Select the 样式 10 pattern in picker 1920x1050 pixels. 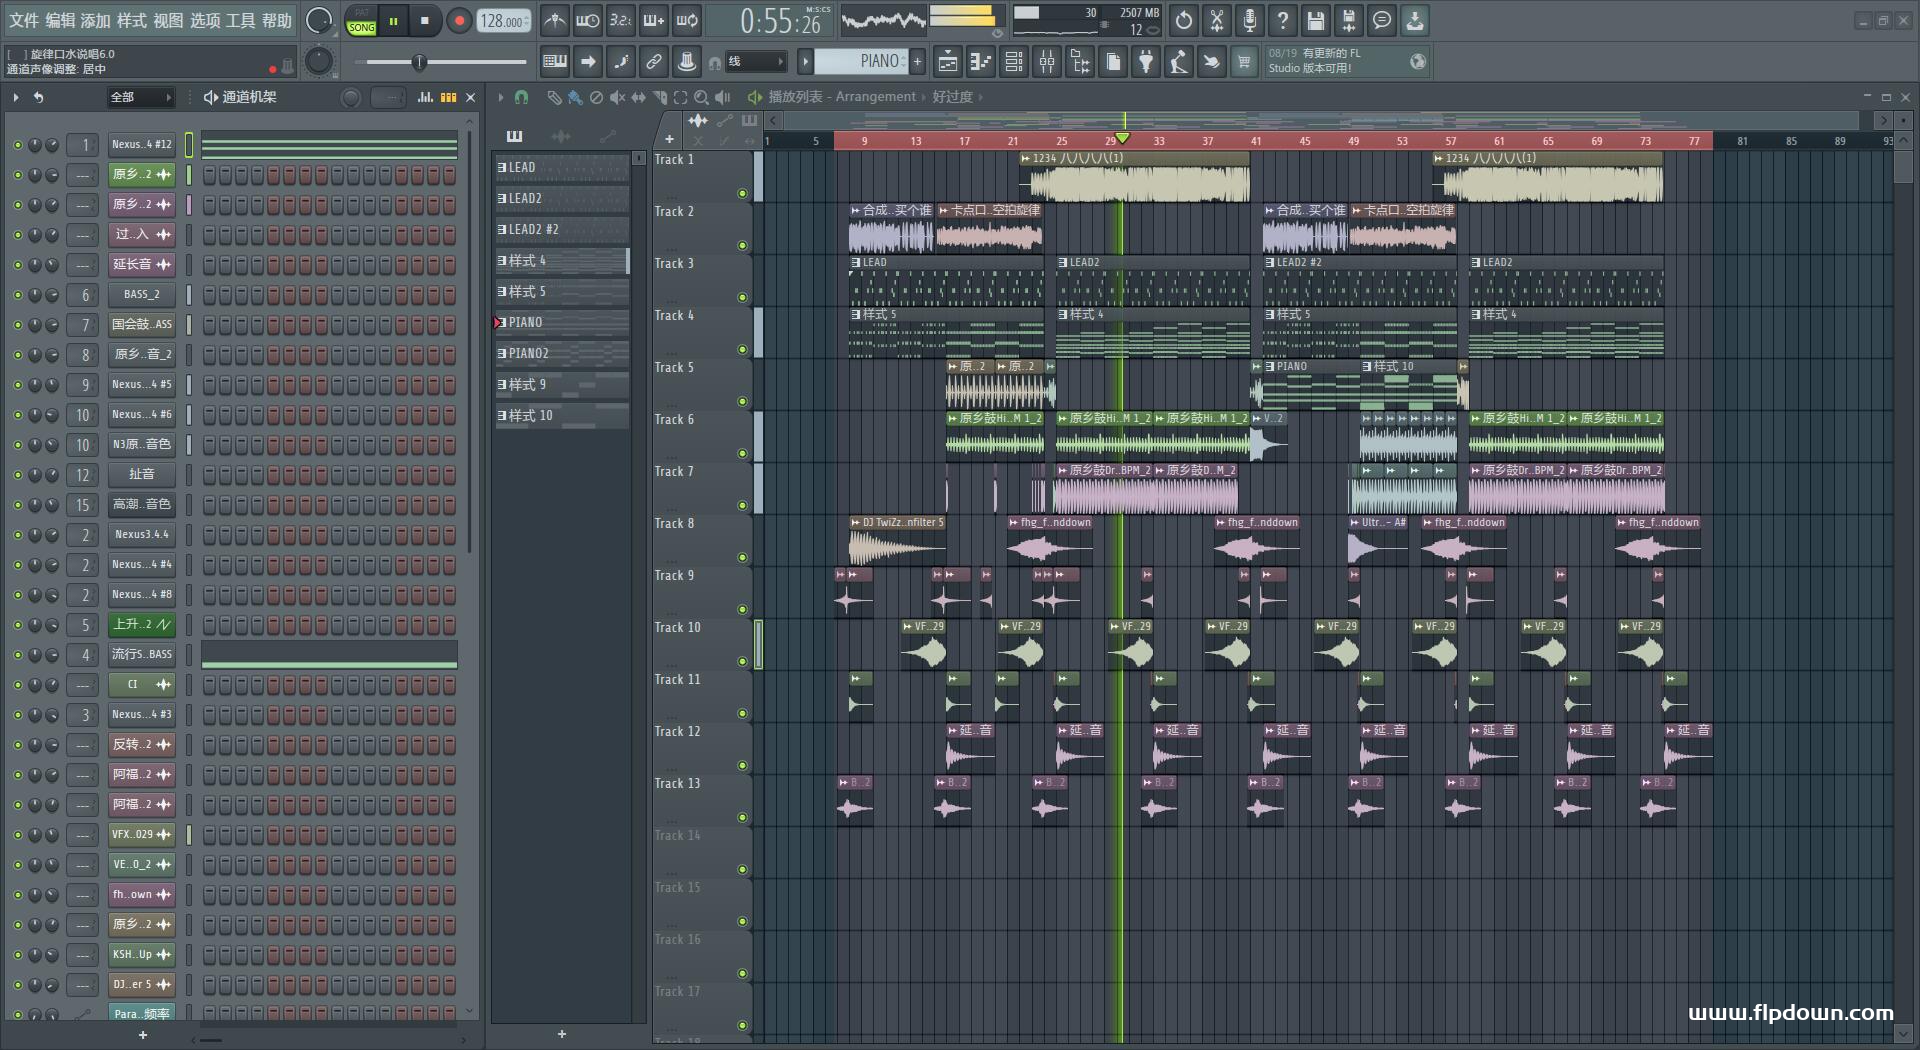pyautogui.click(x=562, y=415)
